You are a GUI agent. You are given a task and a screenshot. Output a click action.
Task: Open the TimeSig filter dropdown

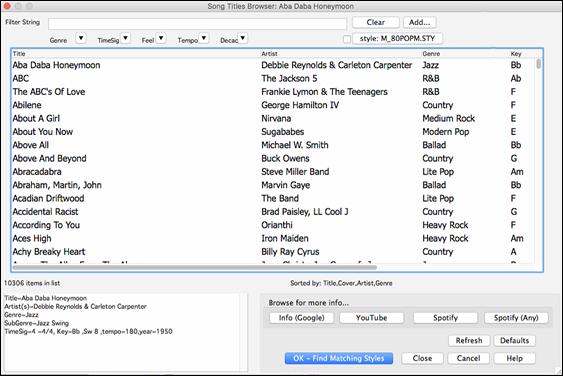(125, 38)
